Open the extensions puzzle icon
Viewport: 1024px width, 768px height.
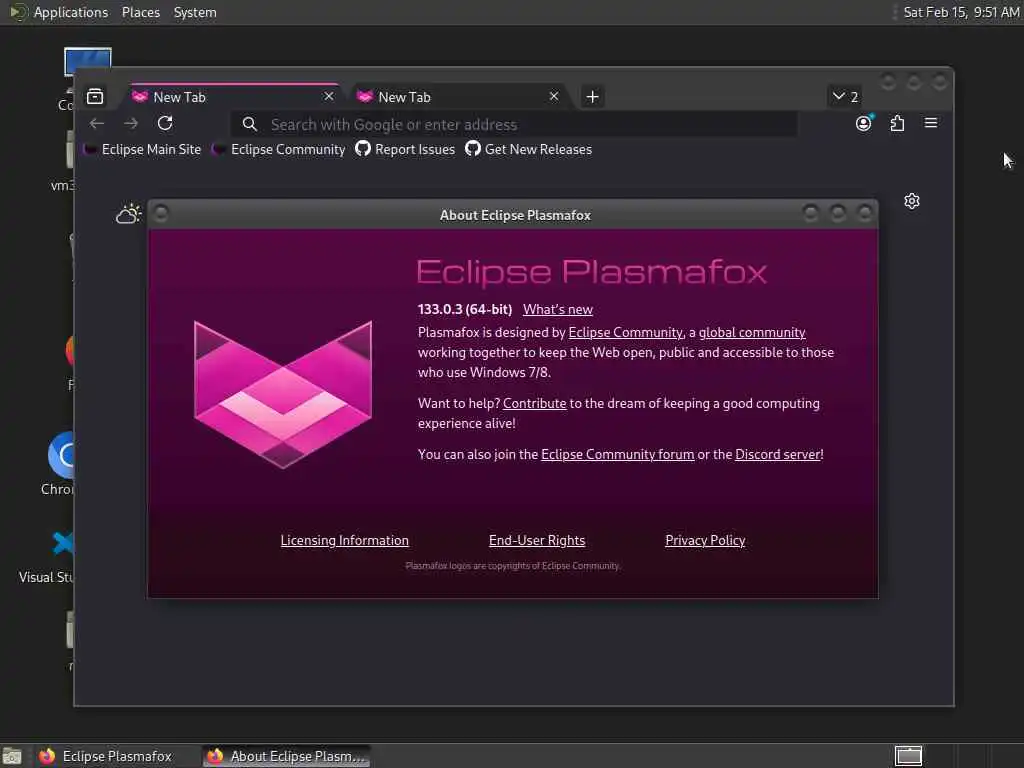click(897, 123)
